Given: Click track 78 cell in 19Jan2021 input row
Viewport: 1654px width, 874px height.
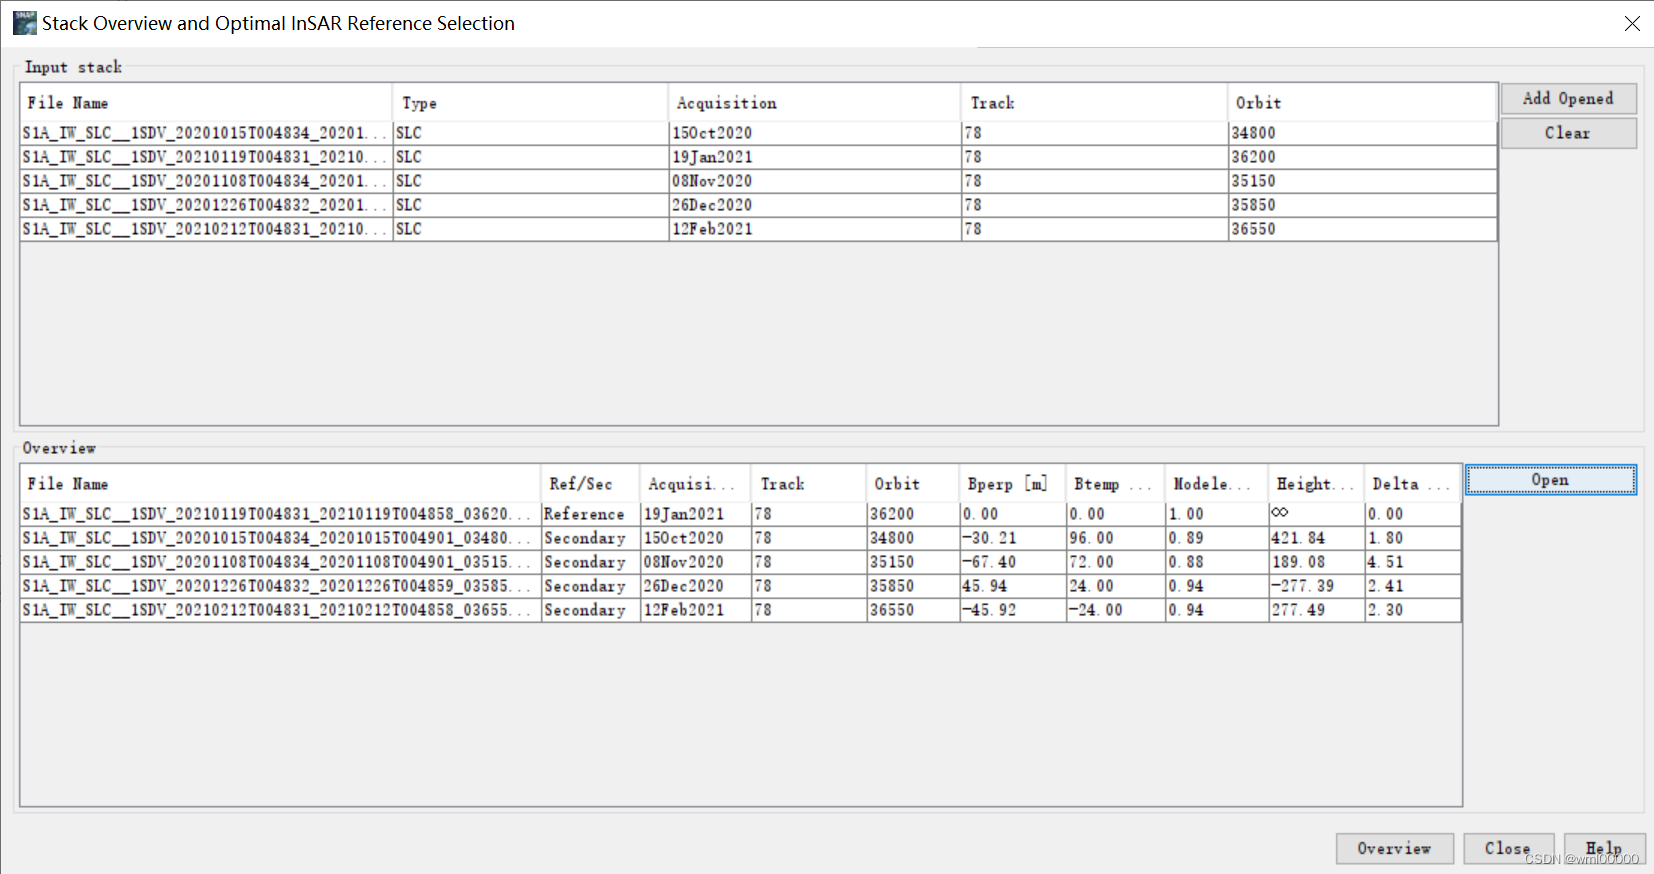Looking at the screenshot, I should 1094,157.
